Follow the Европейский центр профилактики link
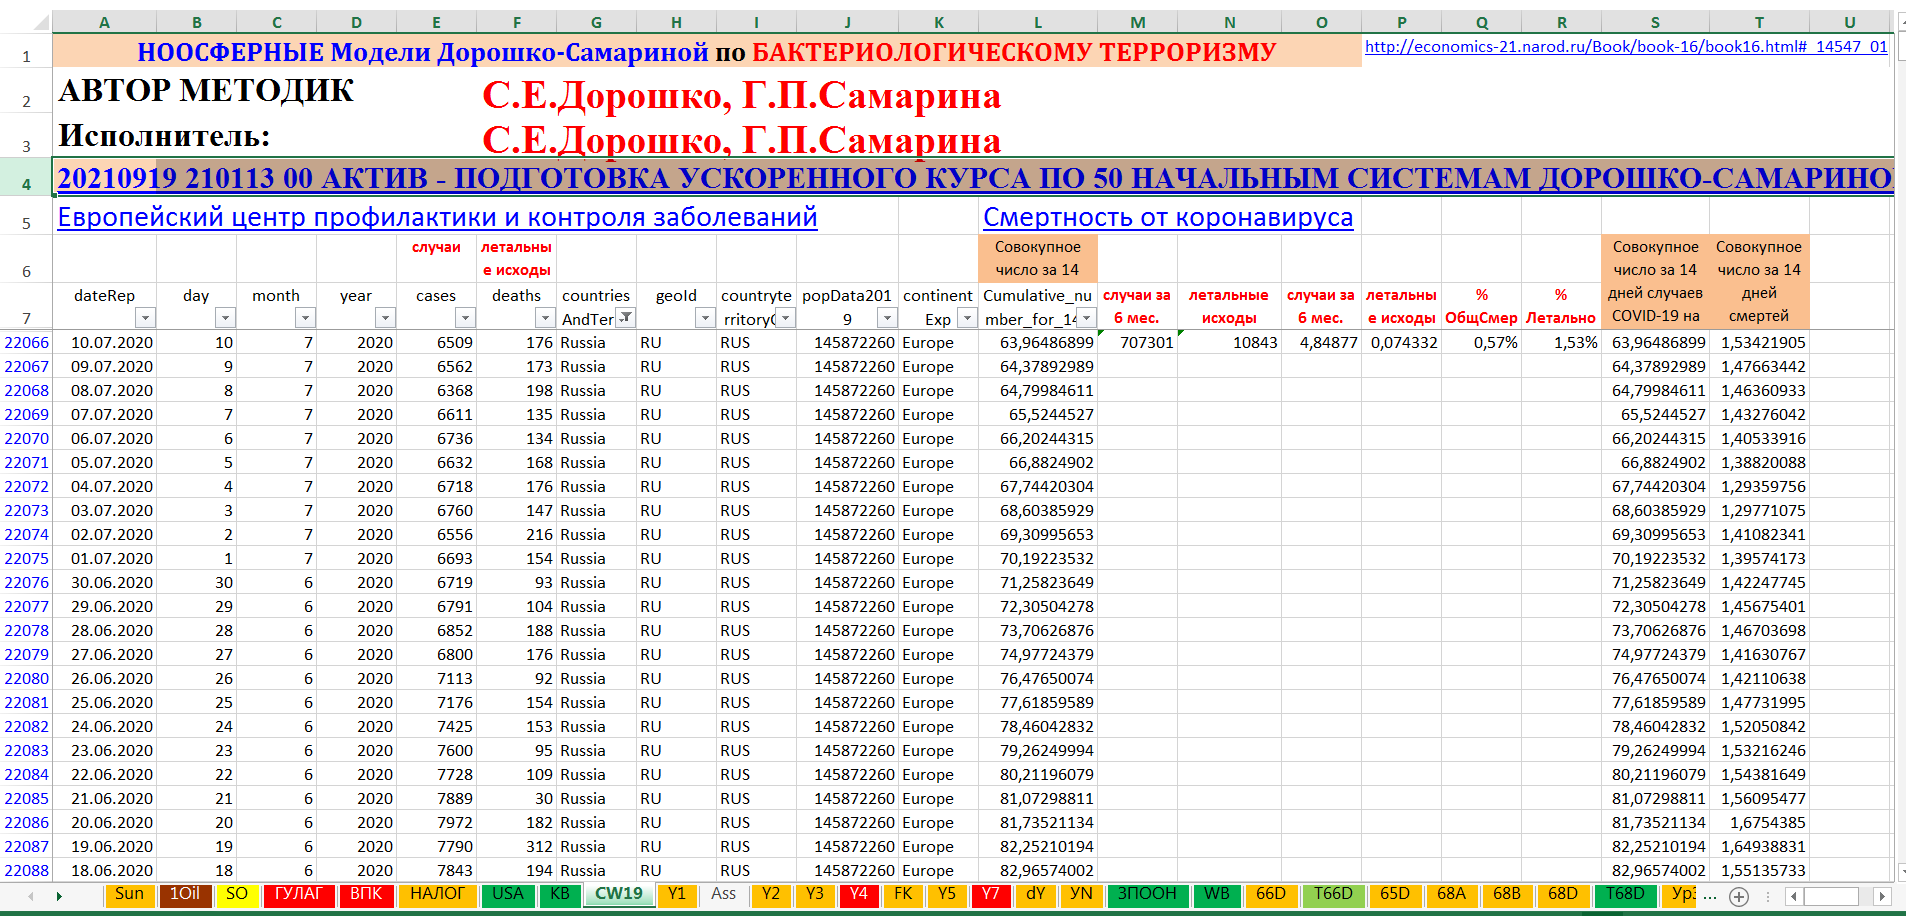Viewport: 1906px width, 916px height. (x=437, y=217)
